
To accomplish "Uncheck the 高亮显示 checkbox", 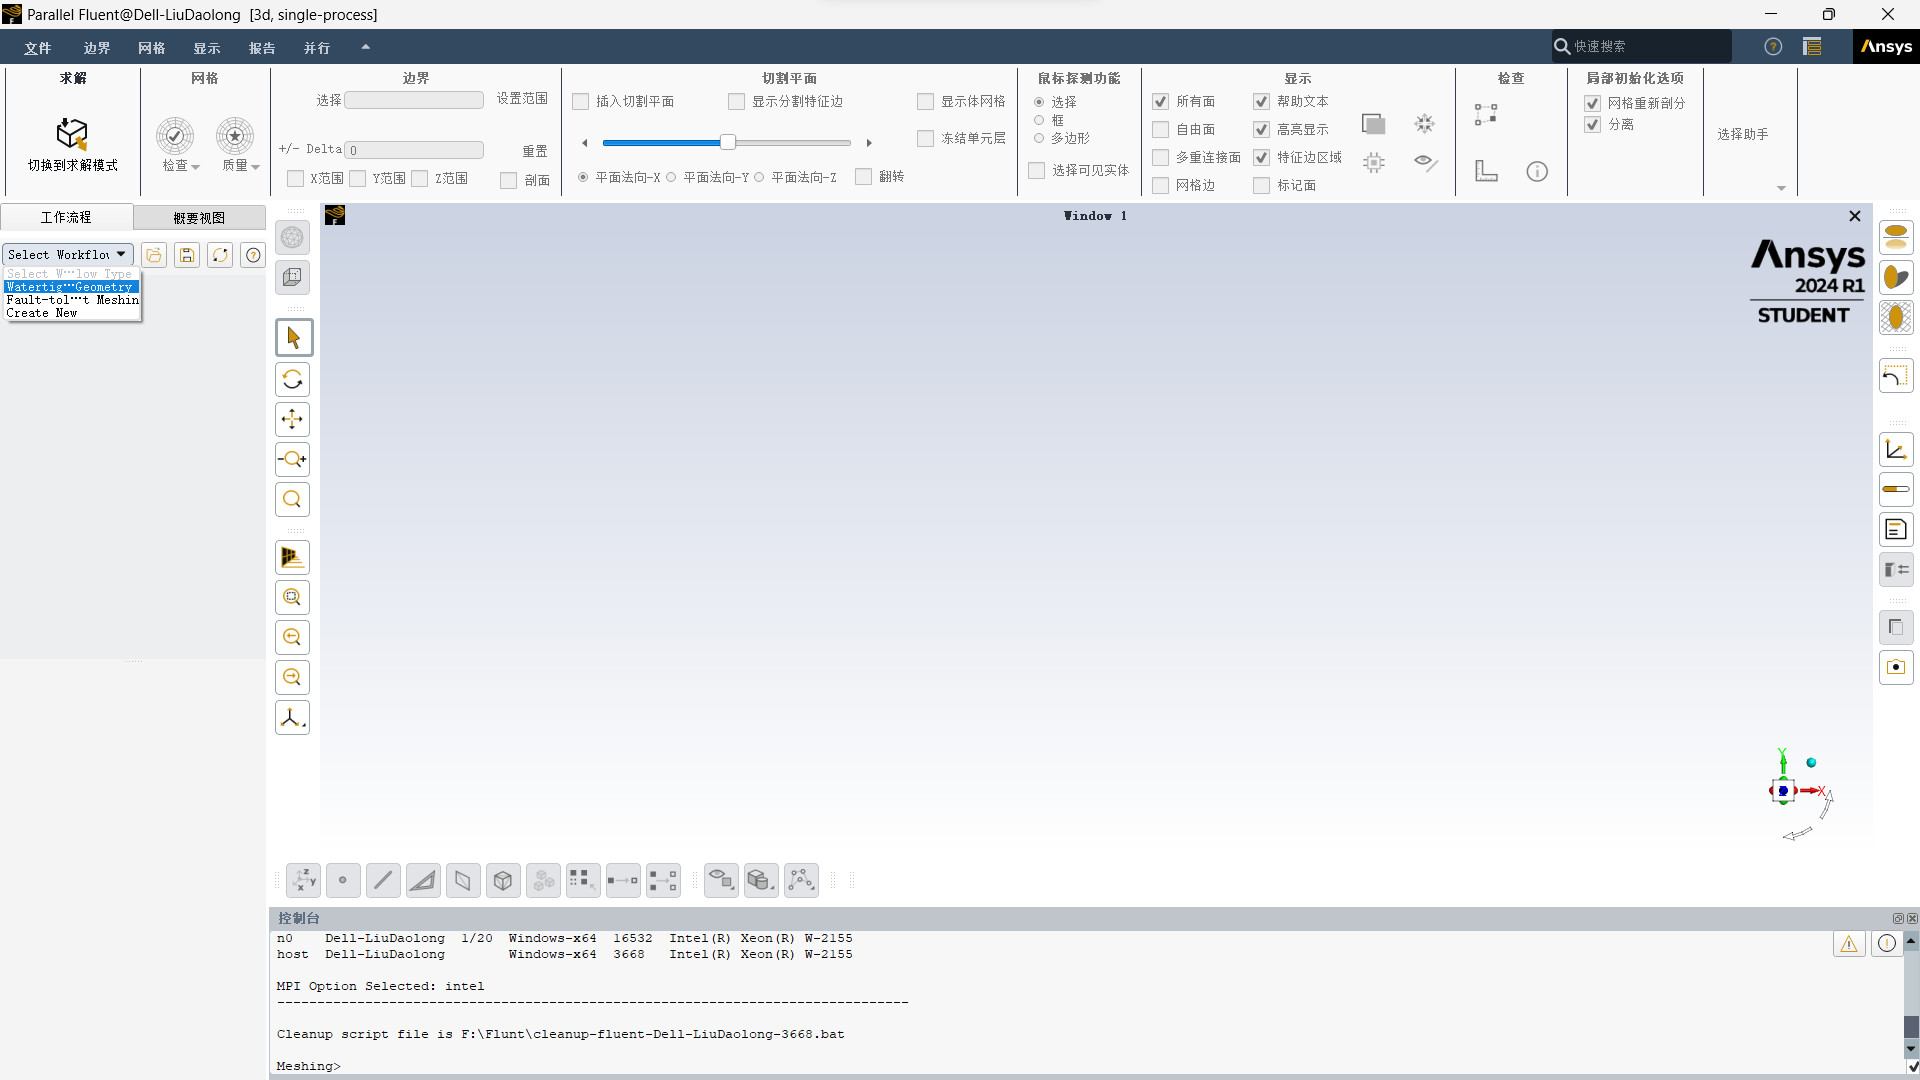I will (1259, 129).
